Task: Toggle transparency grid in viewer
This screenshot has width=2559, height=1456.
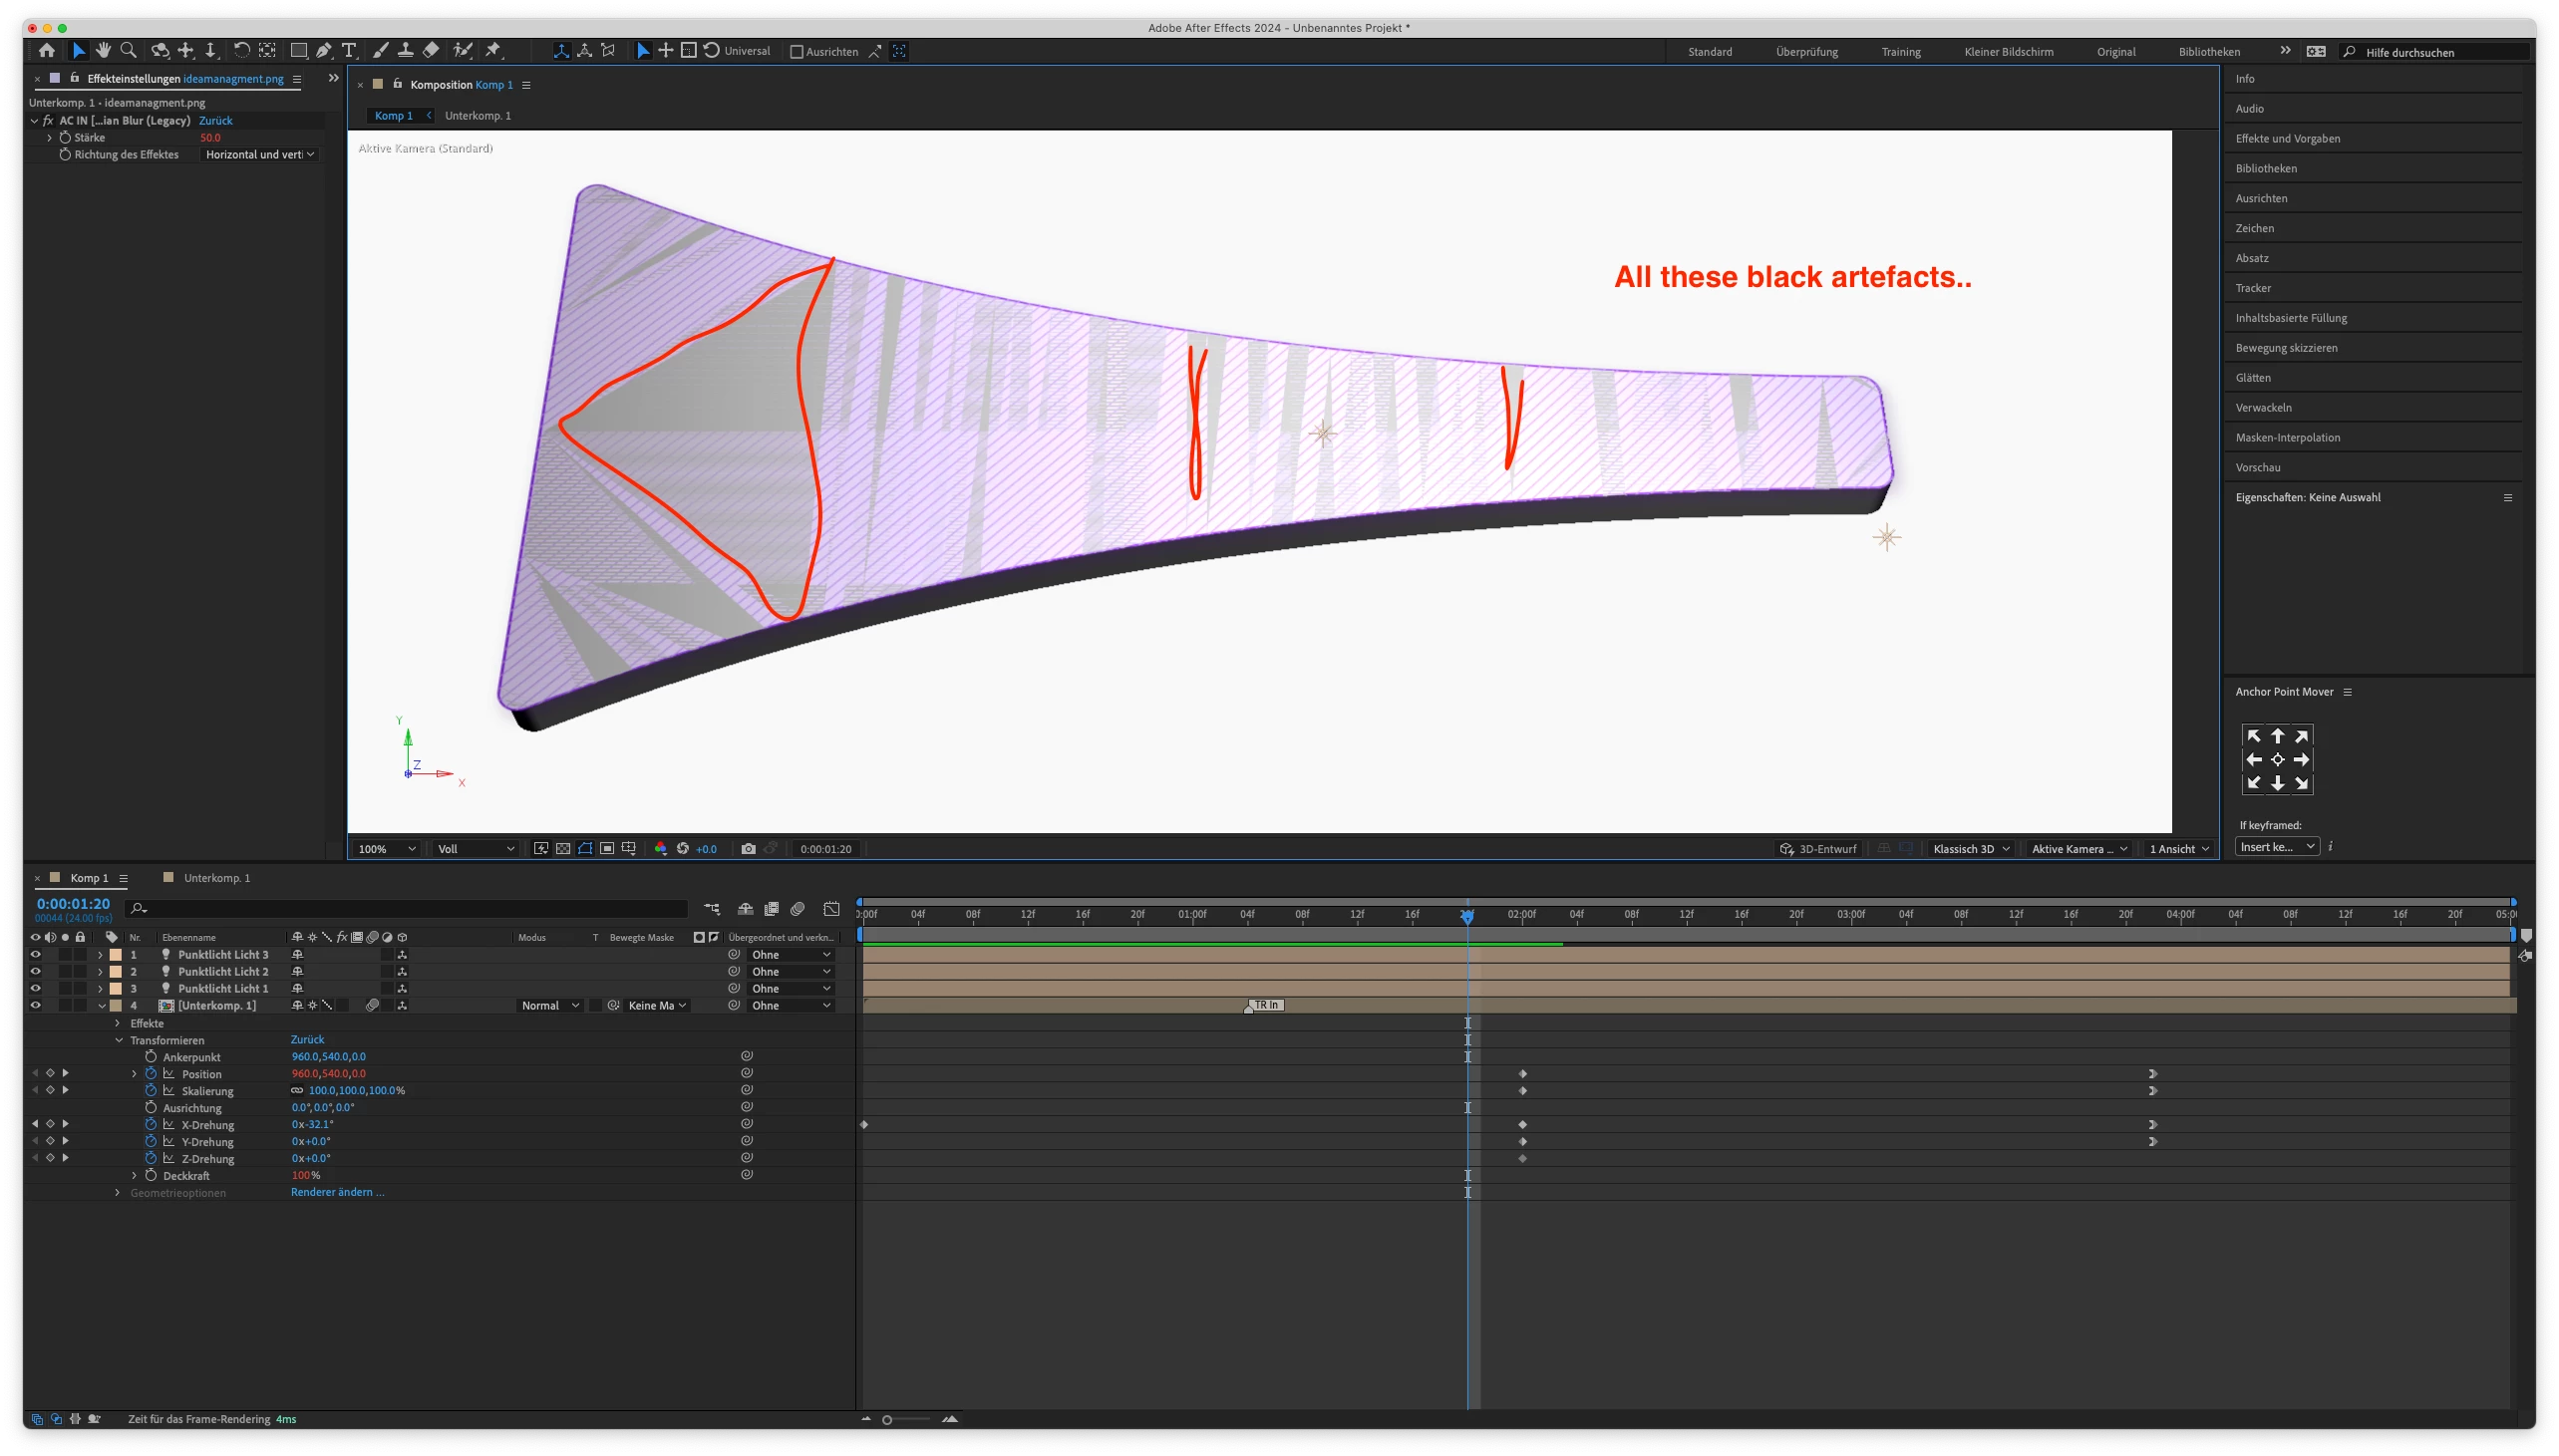Action: pos(563,848)
